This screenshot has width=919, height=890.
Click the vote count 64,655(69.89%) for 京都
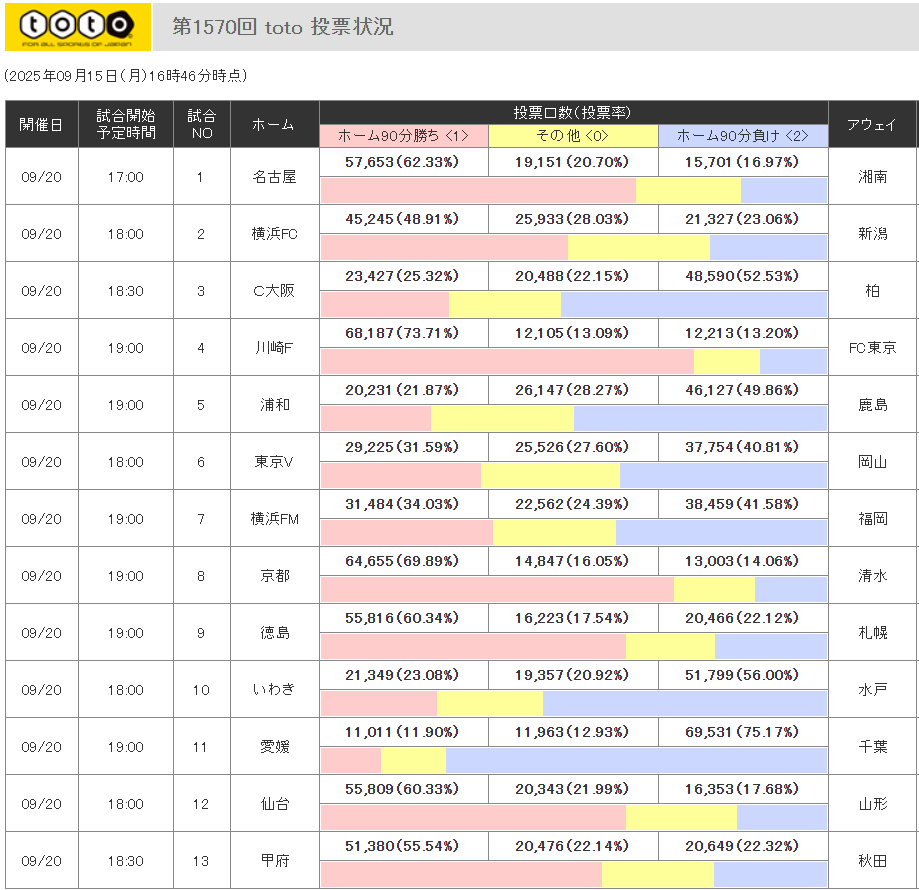coord(403,560)
